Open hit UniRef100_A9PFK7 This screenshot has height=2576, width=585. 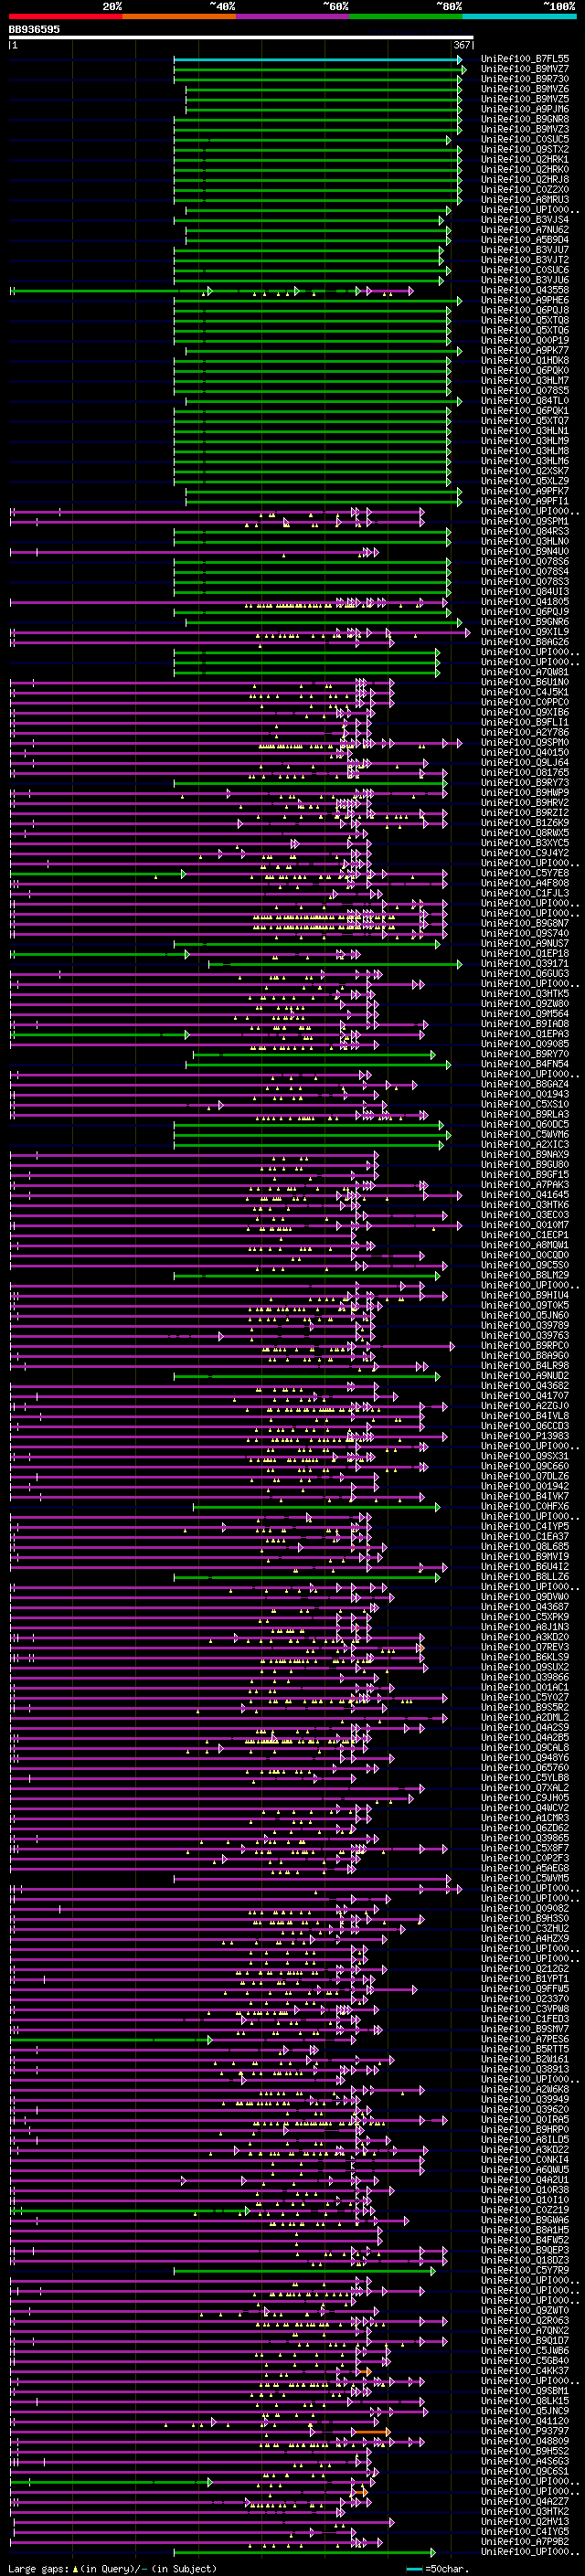(x=525, y=491)
